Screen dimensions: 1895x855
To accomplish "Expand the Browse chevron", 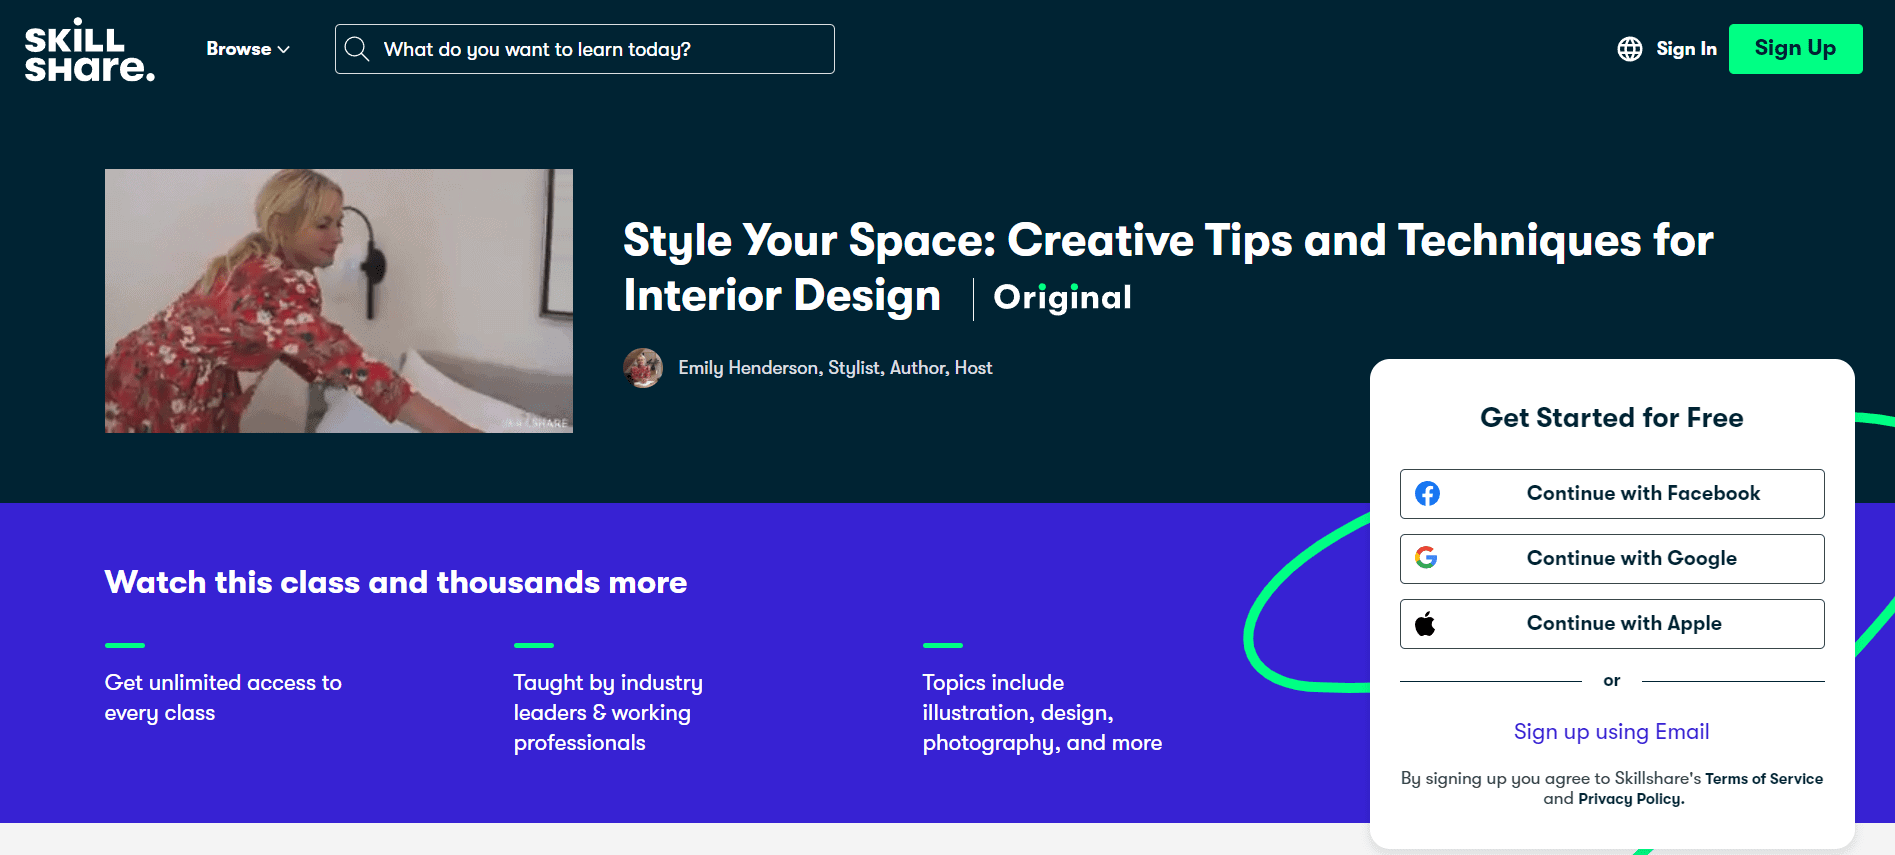I will (283, 49).
